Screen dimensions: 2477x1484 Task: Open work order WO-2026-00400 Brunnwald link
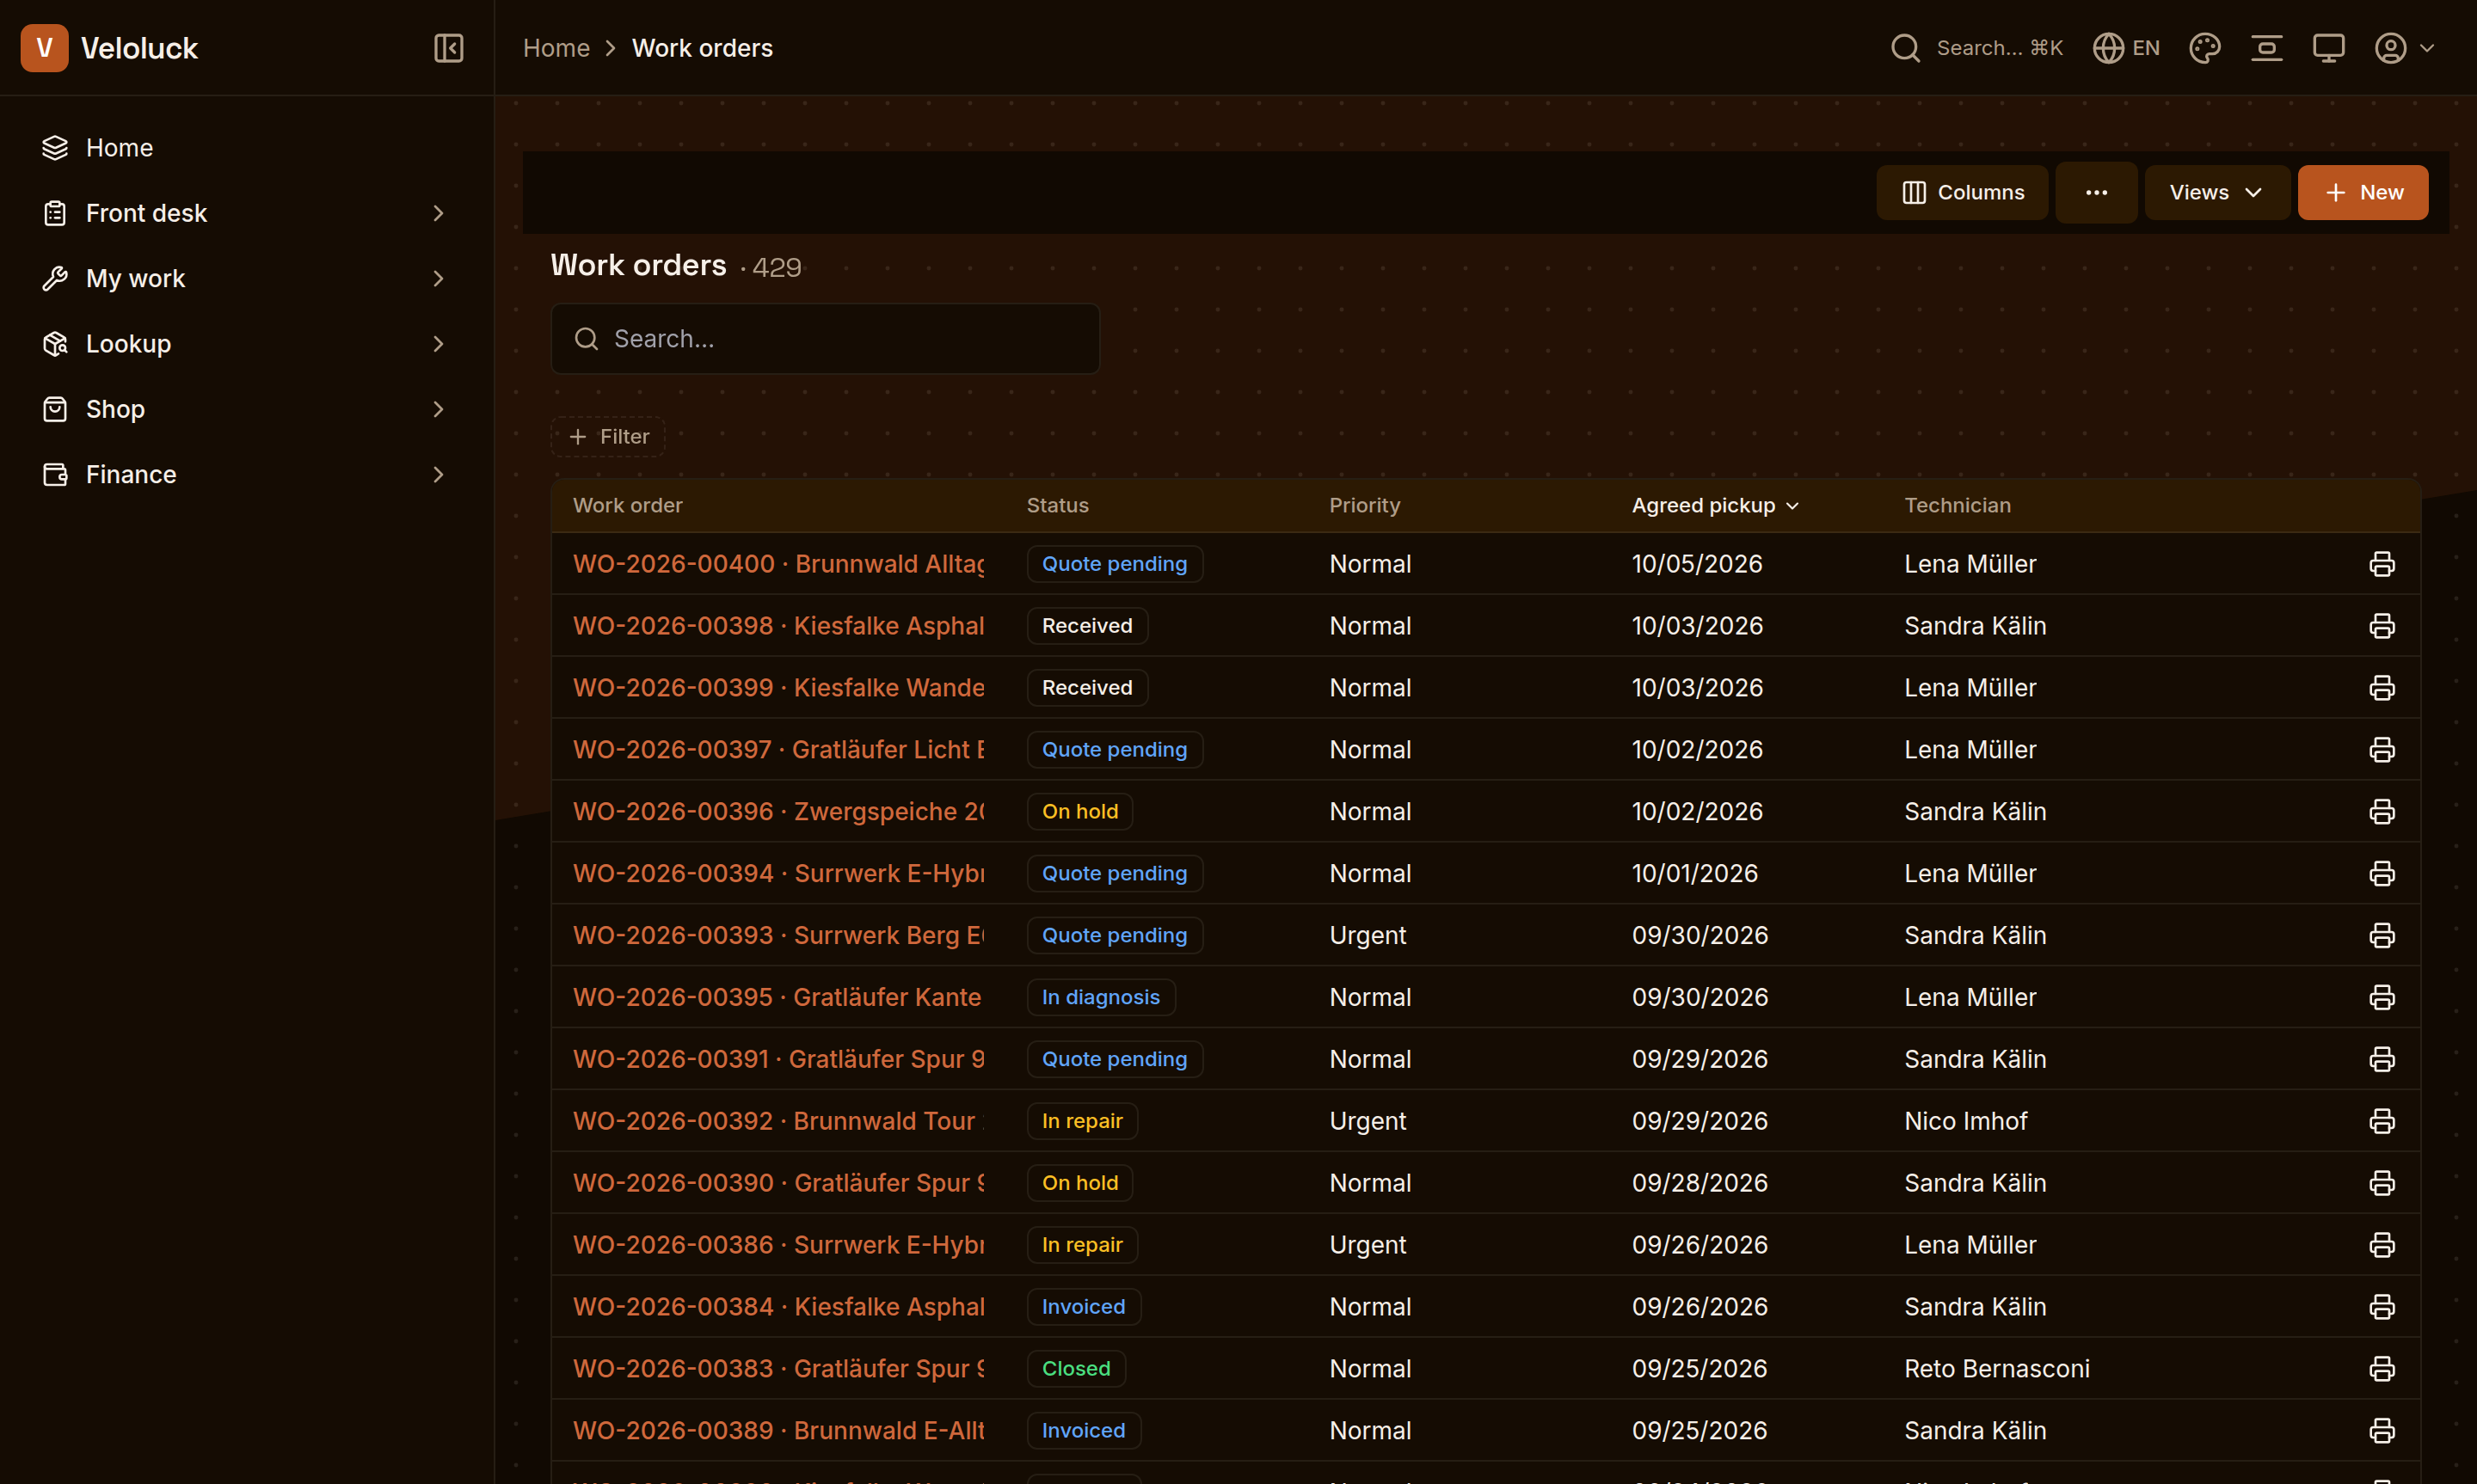(778, 564)
